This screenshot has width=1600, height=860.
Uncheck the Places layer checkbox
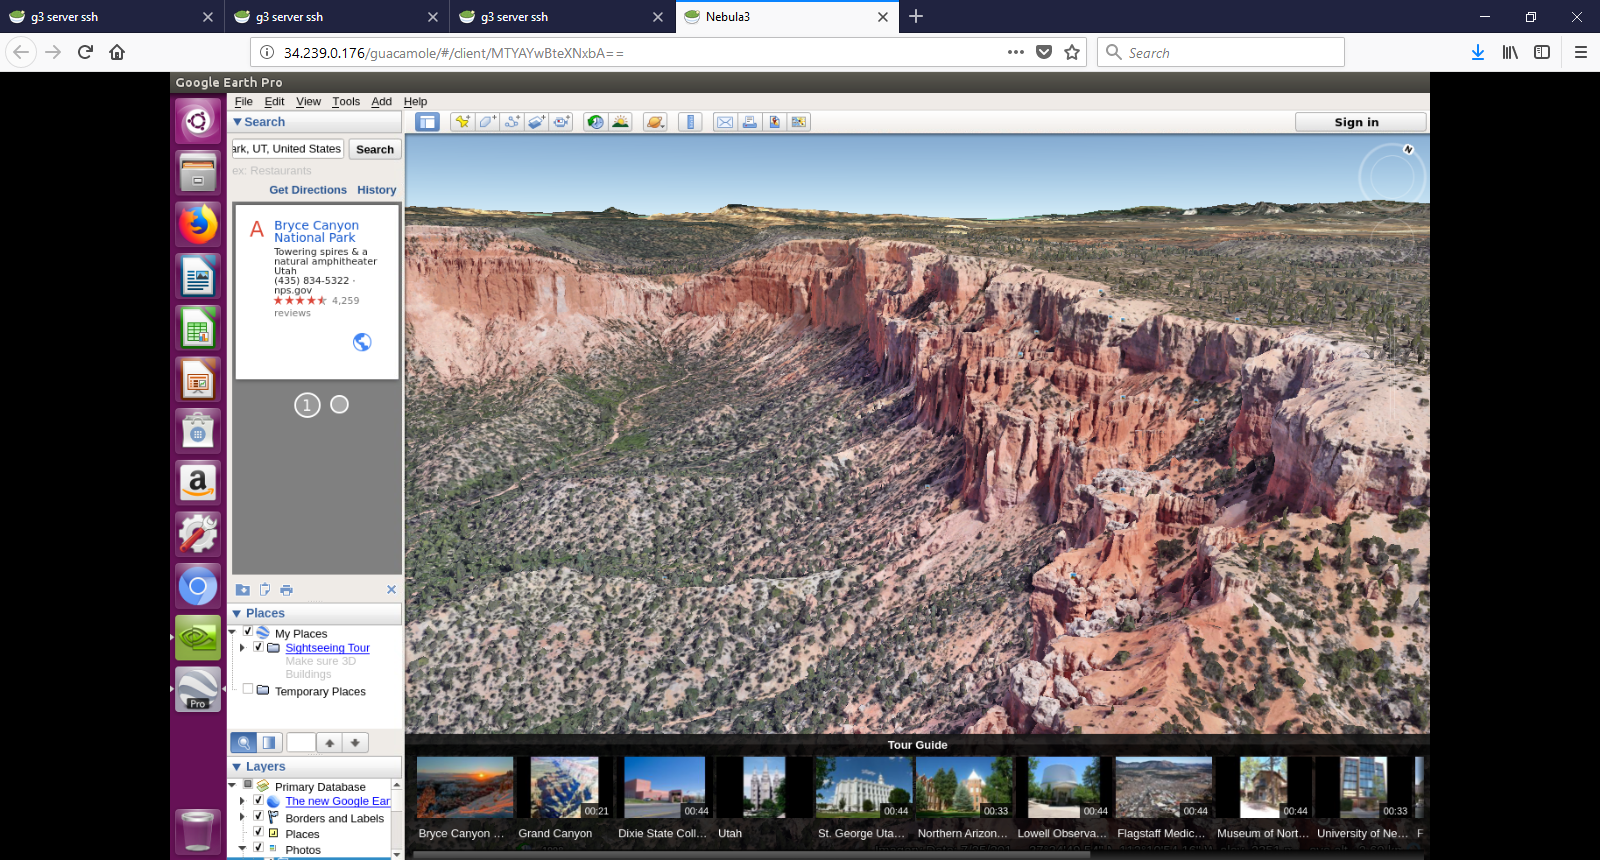(258, 832)
